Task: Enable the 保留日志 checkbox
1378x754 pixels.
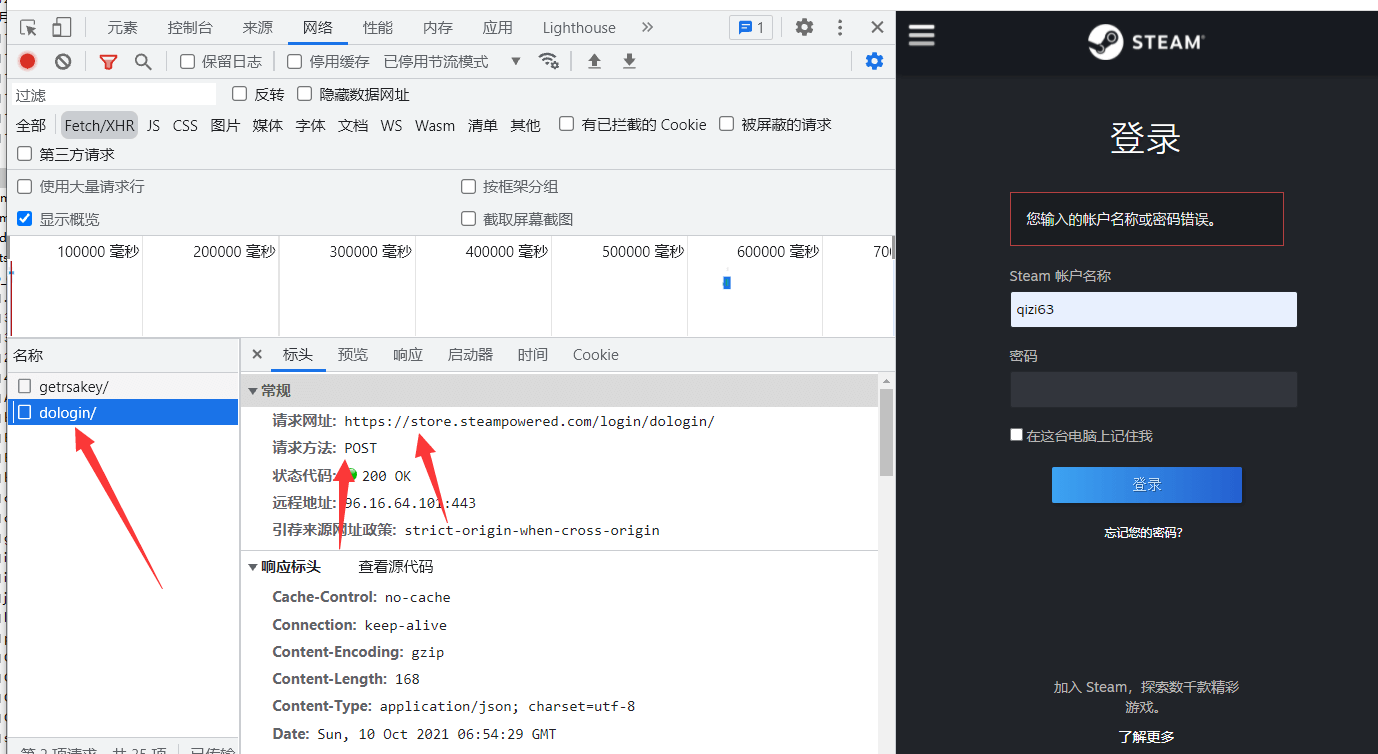Action: click(x=187, y=62)
